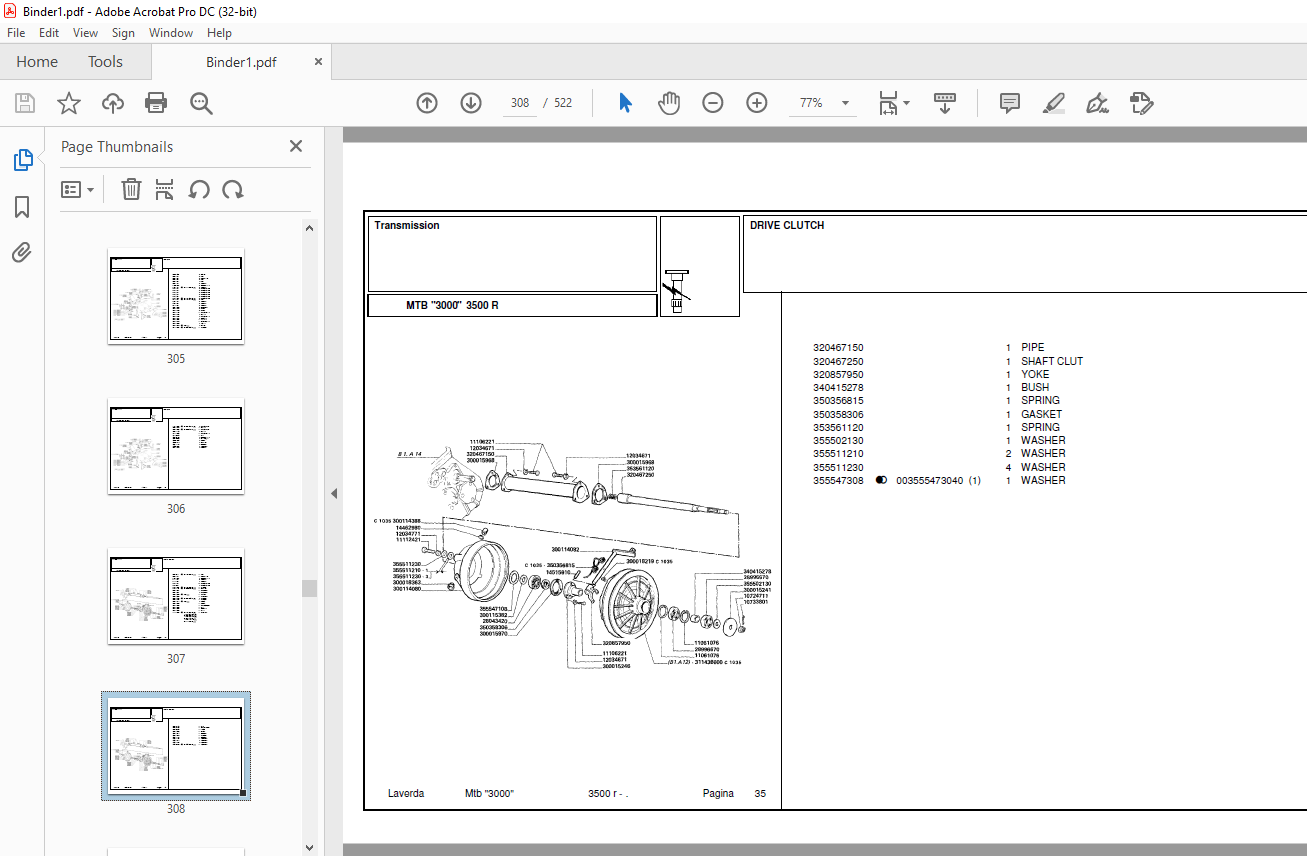The image size is (1307, 856).
Task: Click the SHAFT CLUT description
Action: (x=1052, y=361)
